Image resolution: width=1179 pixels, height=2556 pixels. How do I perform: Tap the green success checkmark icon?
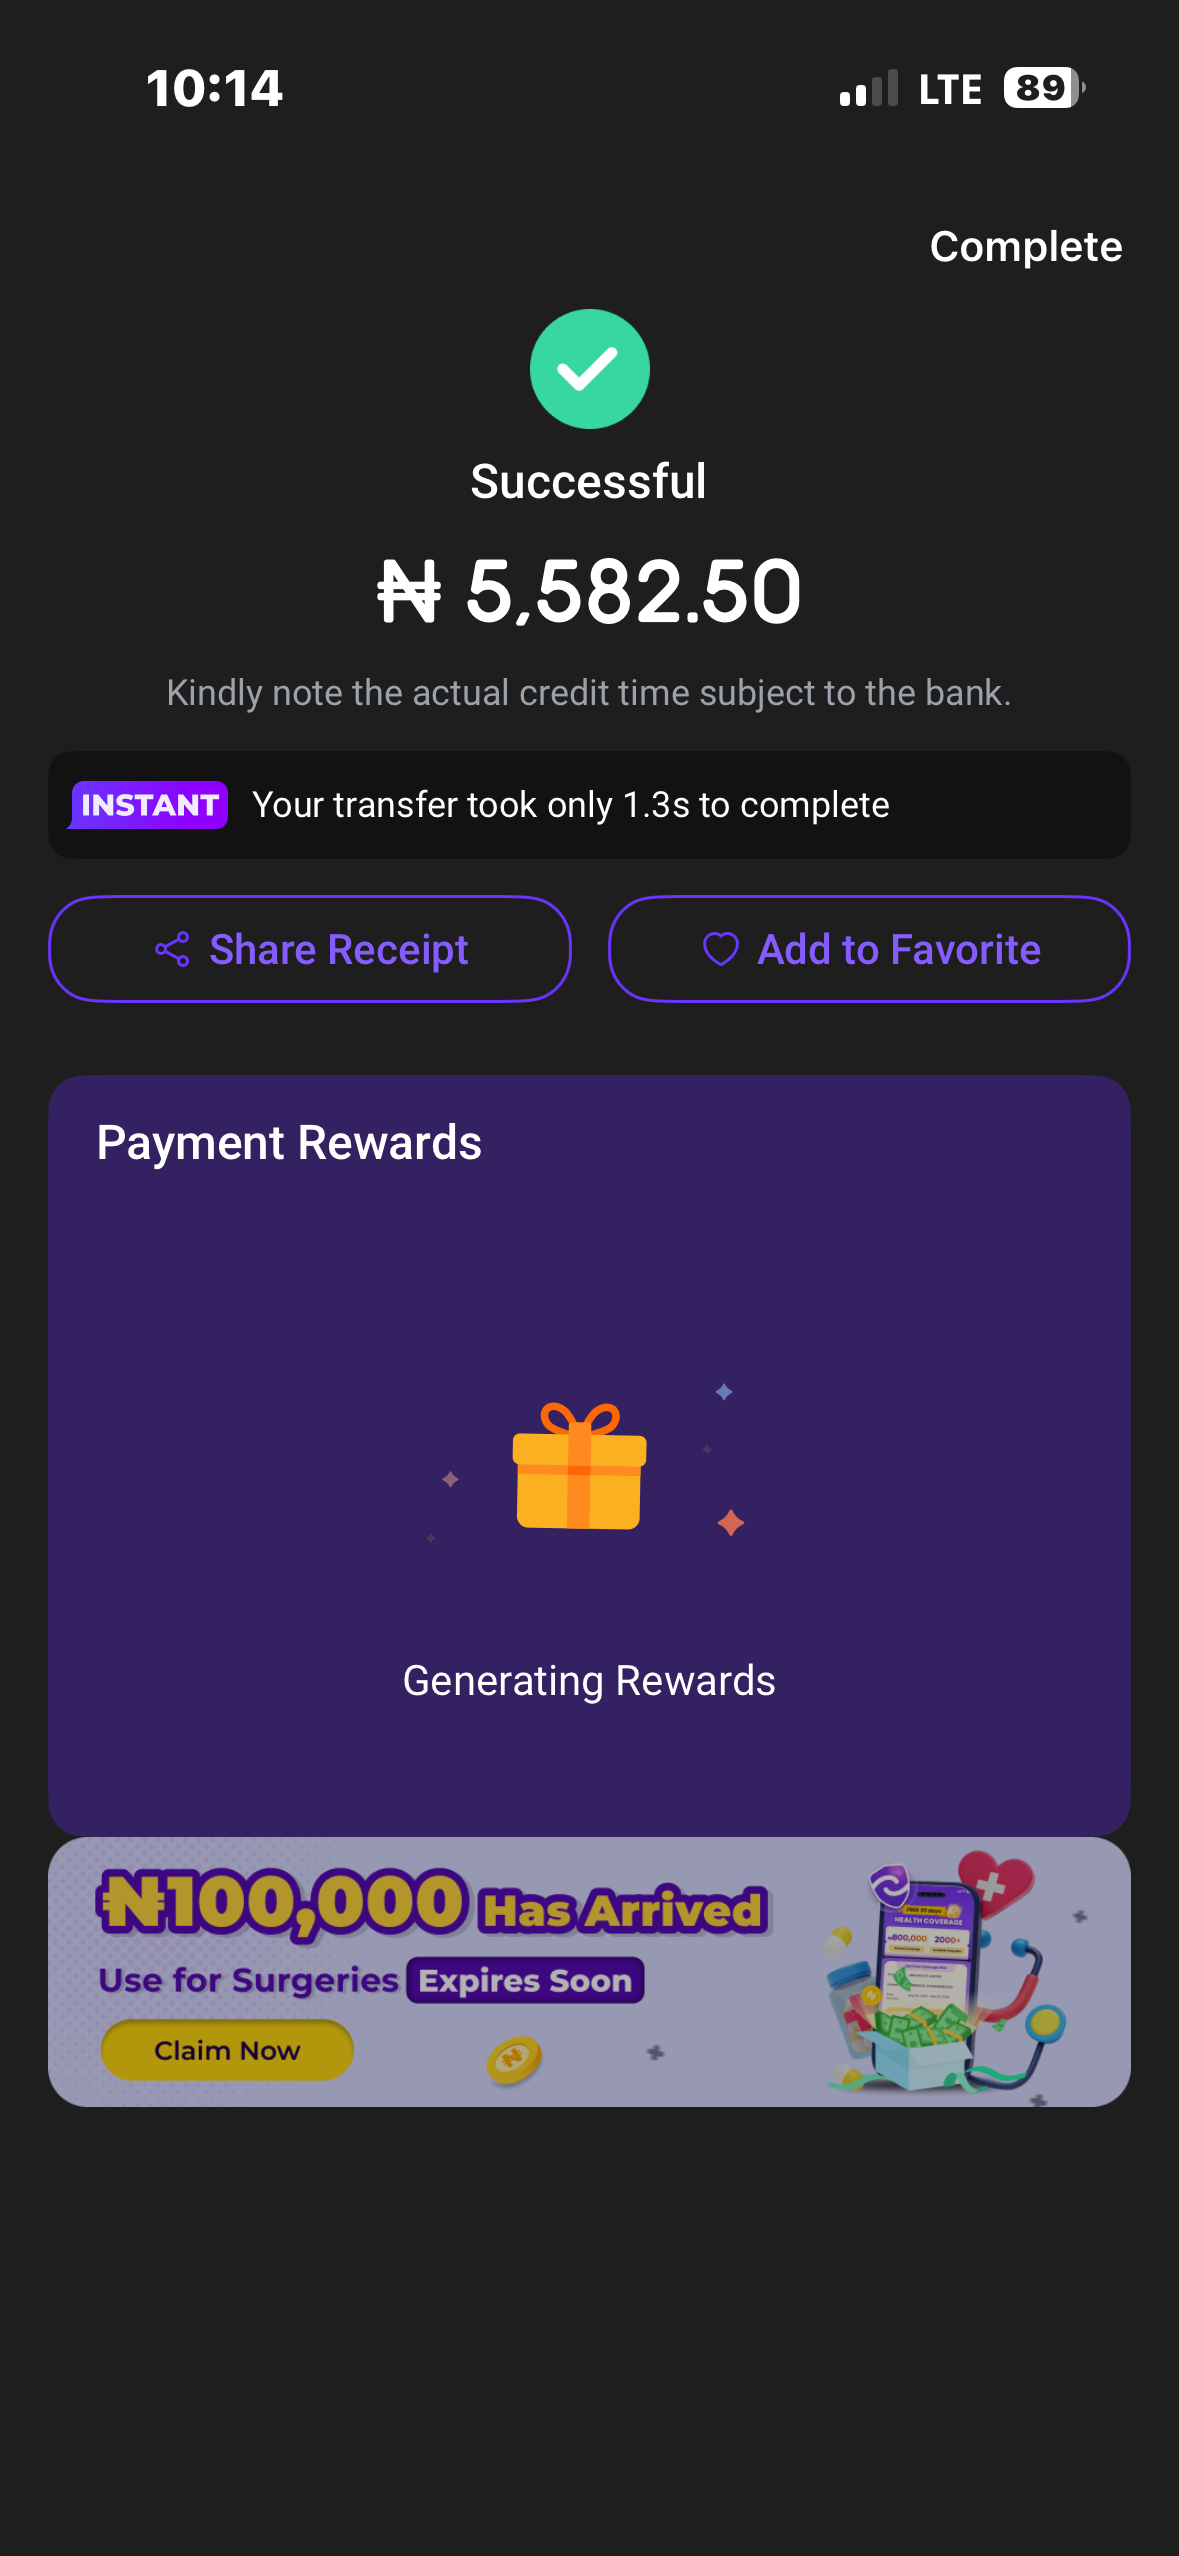click(589, 369)
